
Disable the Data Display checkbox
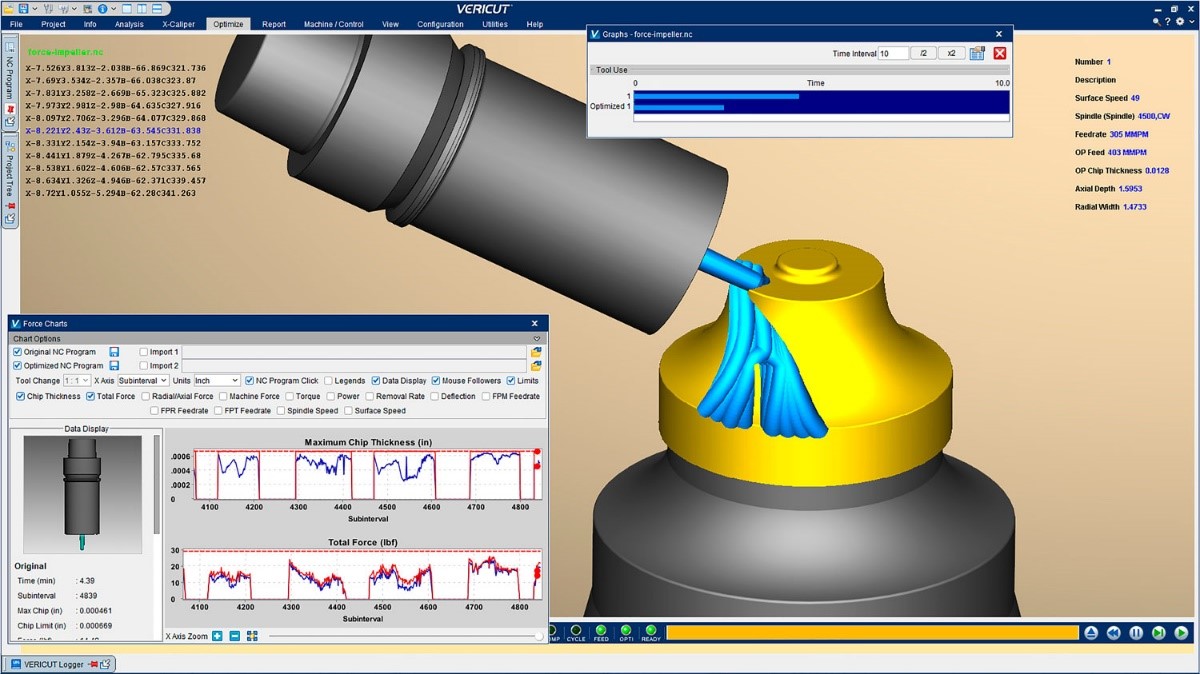[376, 381]
